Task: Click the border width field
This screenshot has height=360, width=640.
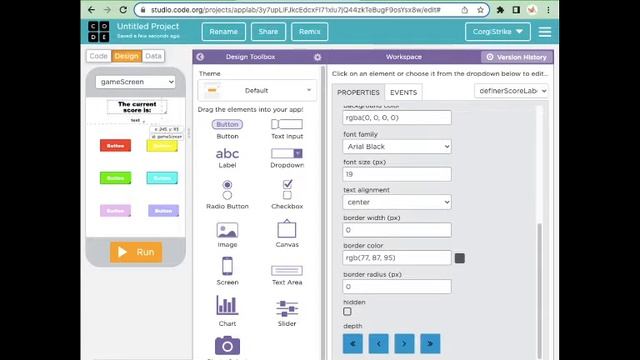Action: point(397,230)
